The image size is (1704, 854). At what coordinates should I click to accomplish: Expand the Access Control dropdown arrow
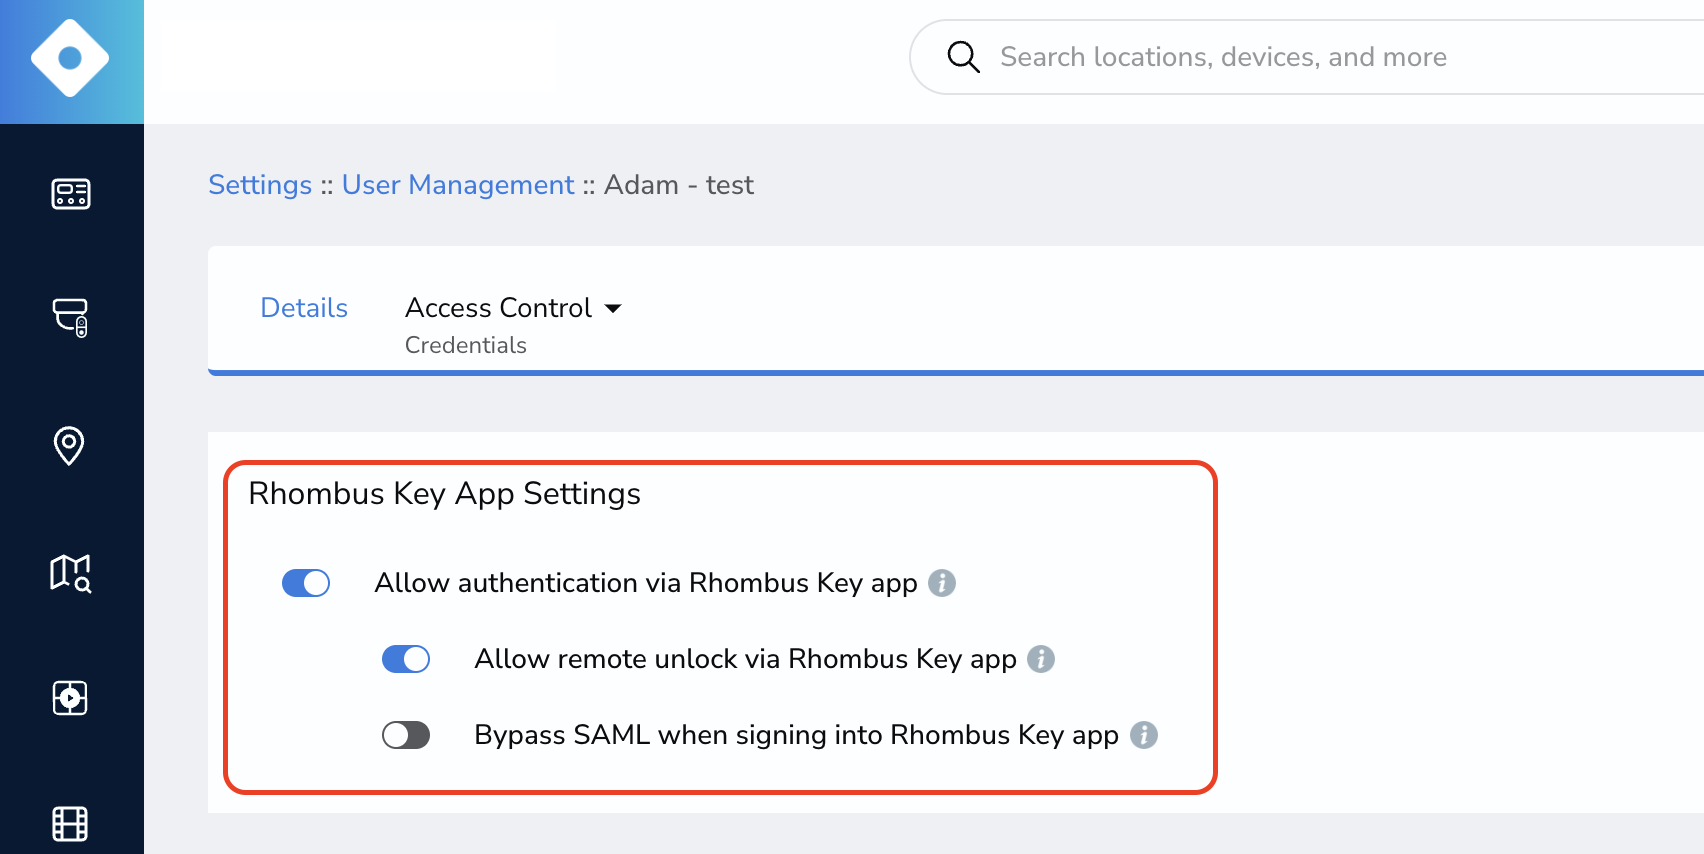[x=613, y=308]
